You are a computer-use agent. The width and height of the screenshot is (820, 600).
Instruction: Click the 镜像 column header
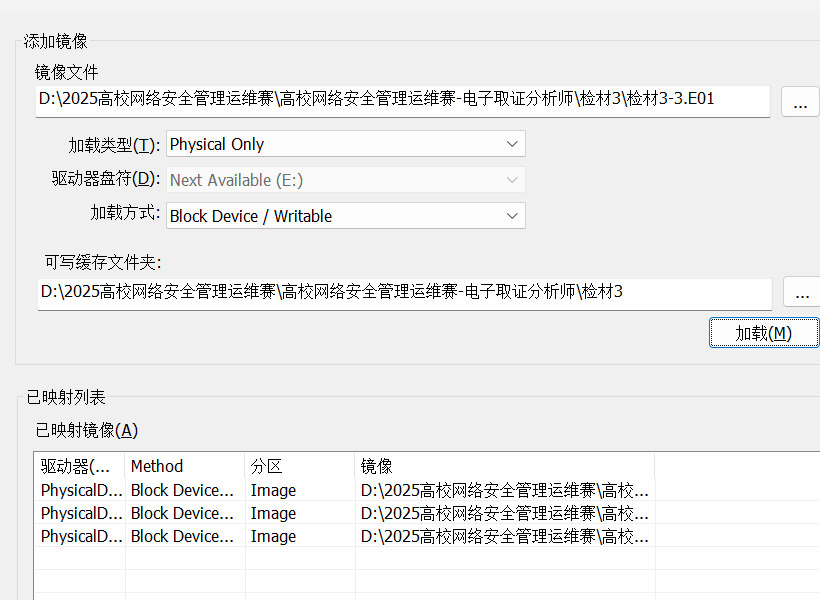(505, 466)
